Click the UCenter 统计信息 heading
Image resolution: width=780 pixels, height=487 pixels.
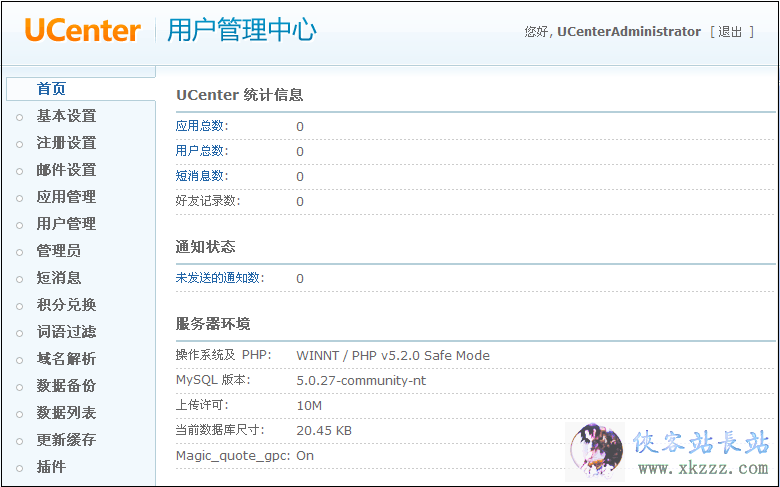tap(240, 95)
